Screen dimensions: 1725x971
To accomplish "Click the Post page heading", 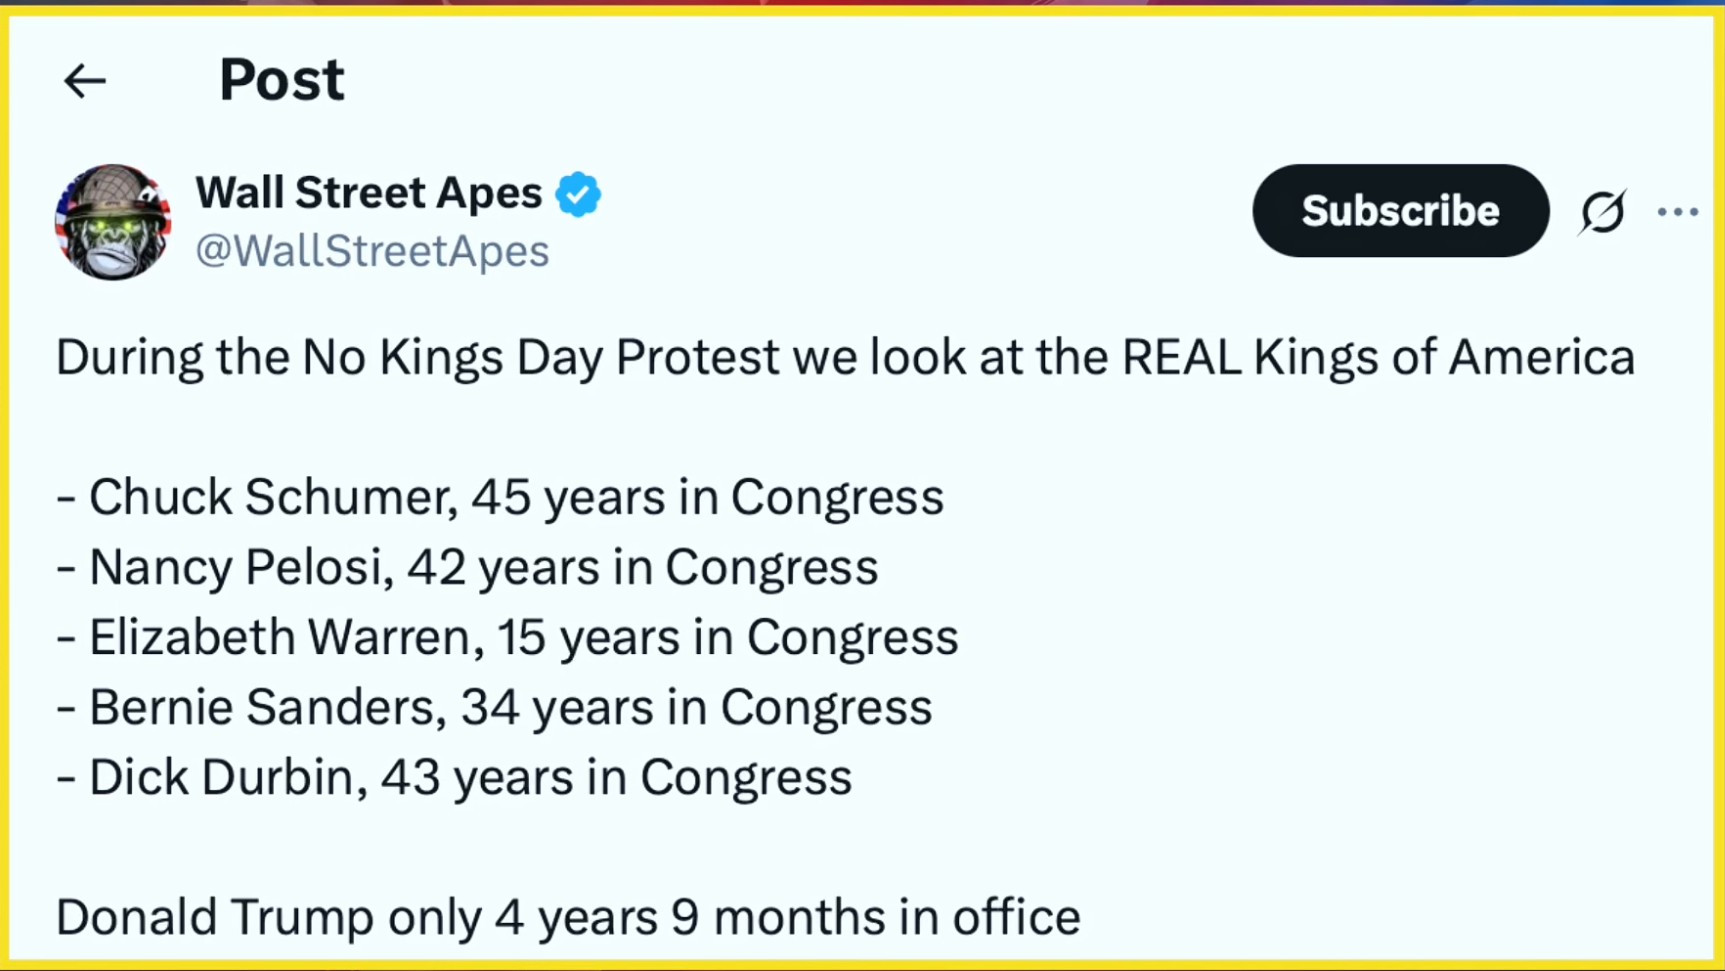I will (x=282, y=80).
